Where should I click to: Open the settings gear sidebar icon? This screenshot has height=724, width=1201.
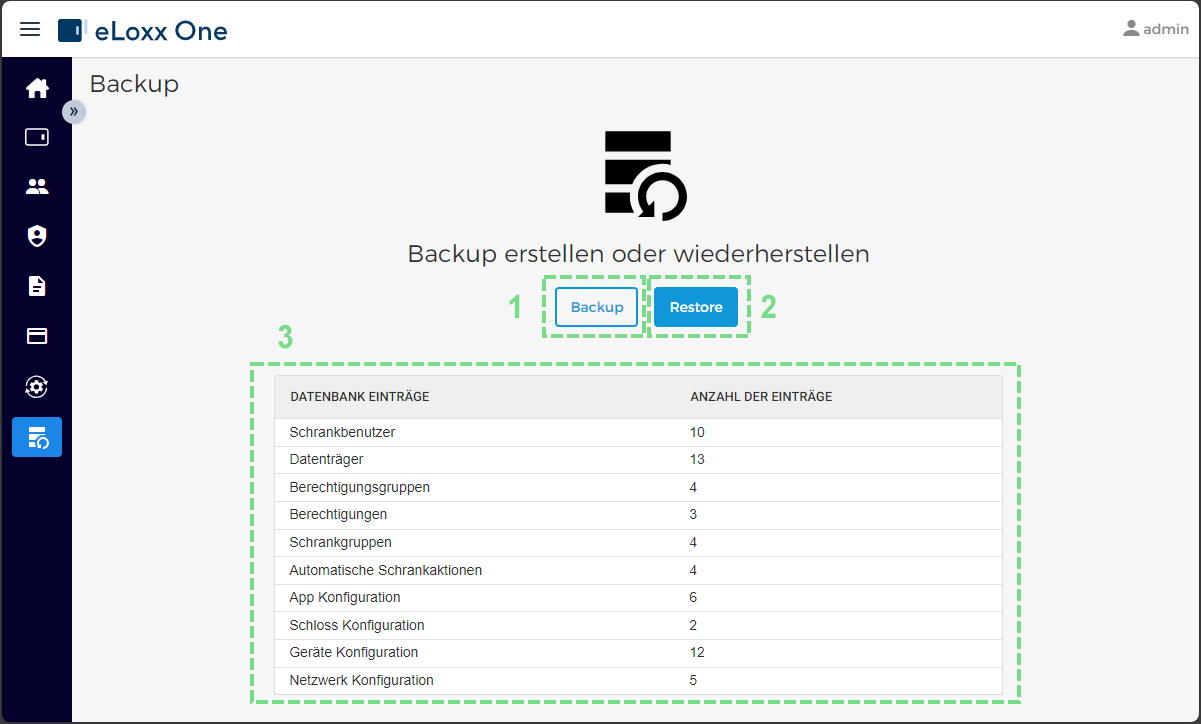coord(37,387)
